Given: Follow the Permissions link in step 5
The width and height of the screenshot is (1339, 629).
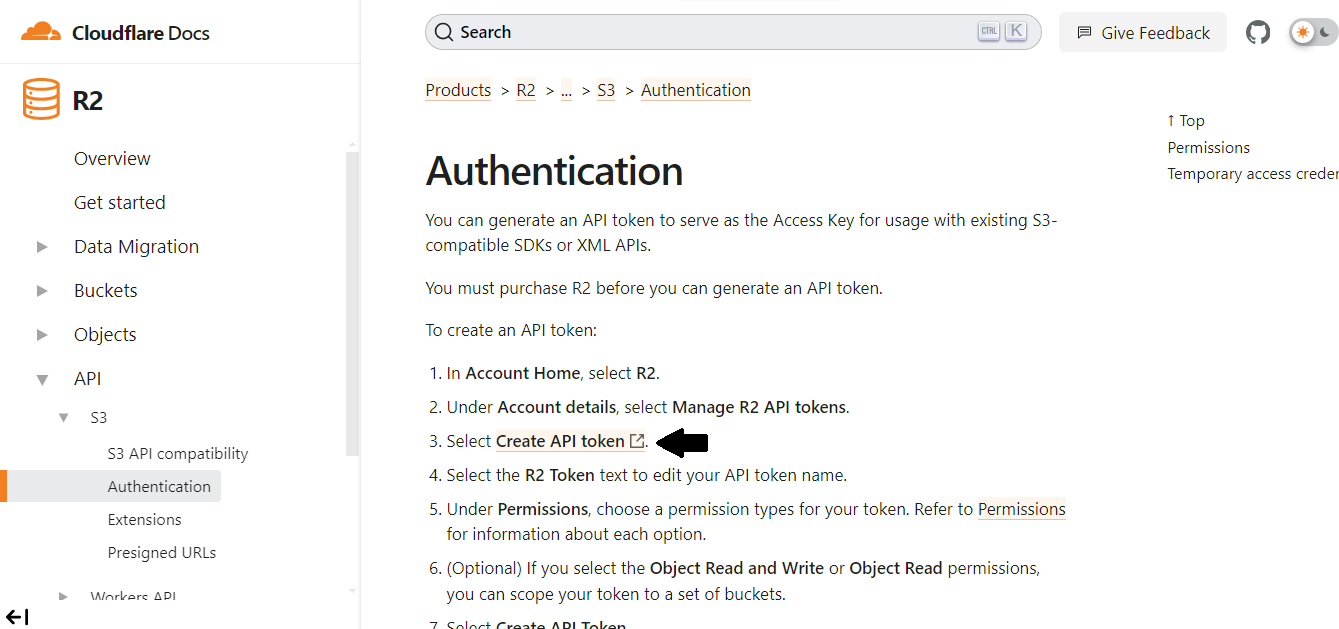Looking at the screenshot, I should pyautogui.click(x=1022, y=509).
